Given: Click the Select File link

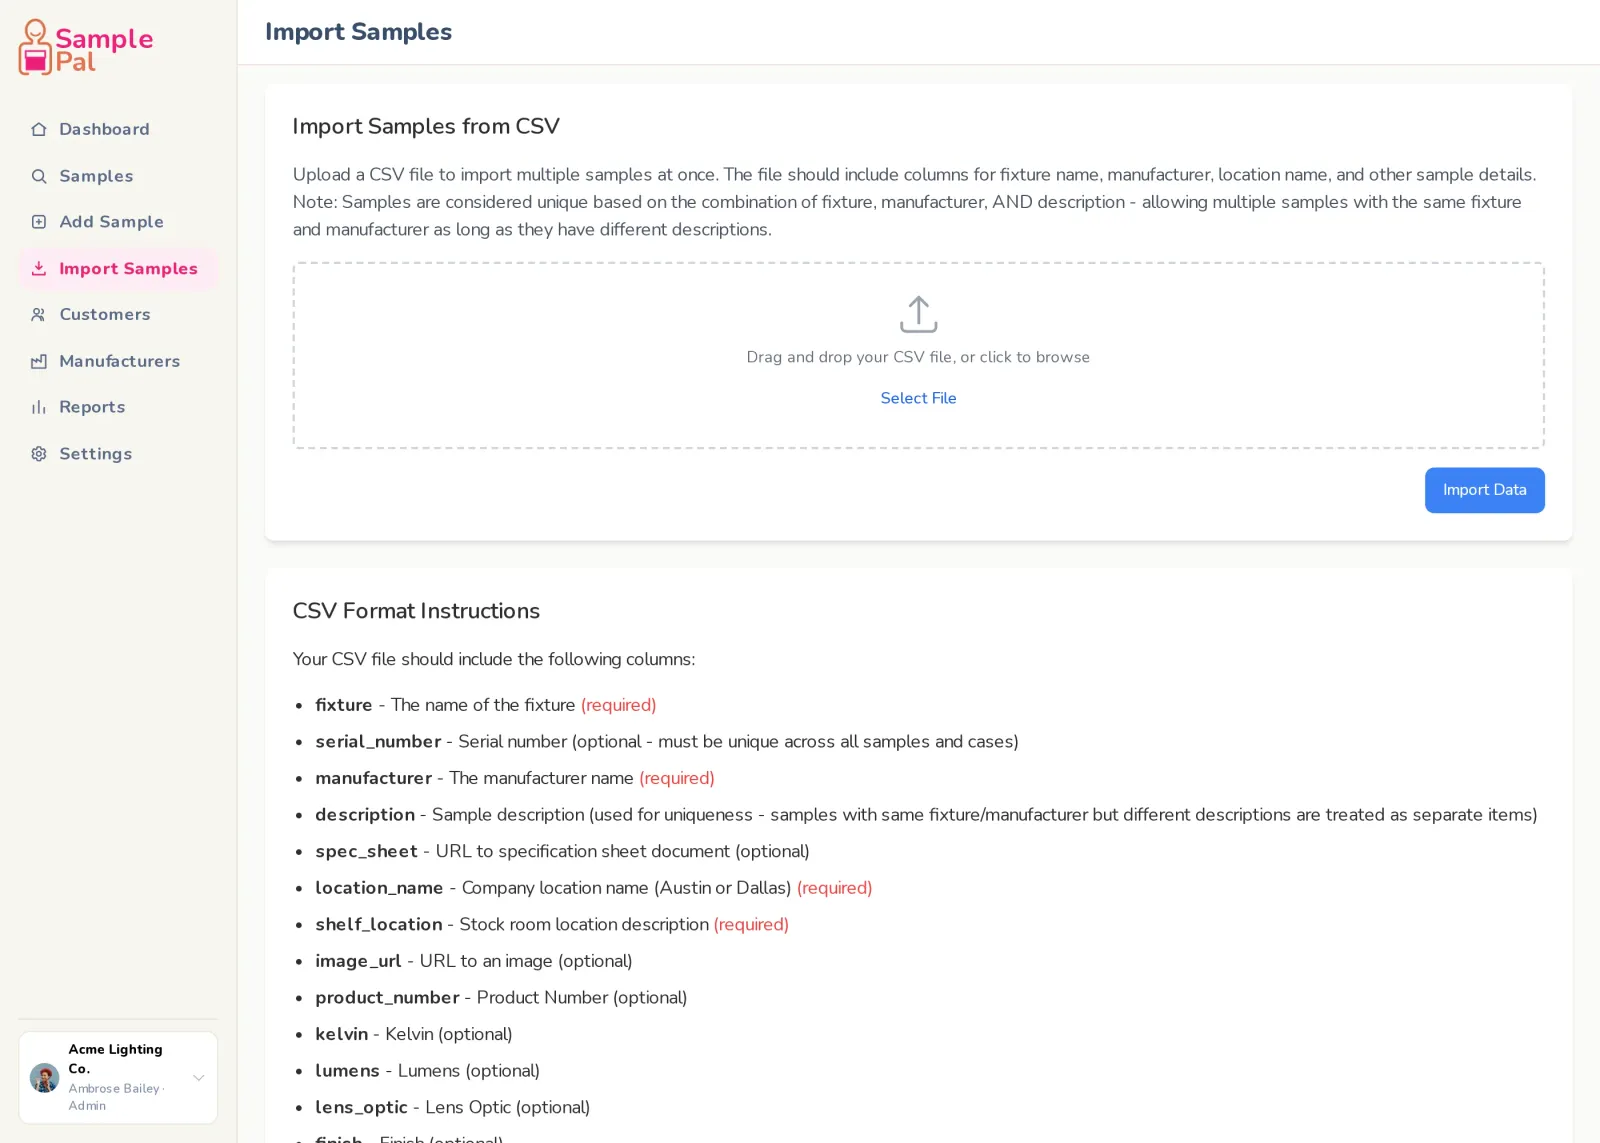Looking at the screenshot, I should (918, 398).
